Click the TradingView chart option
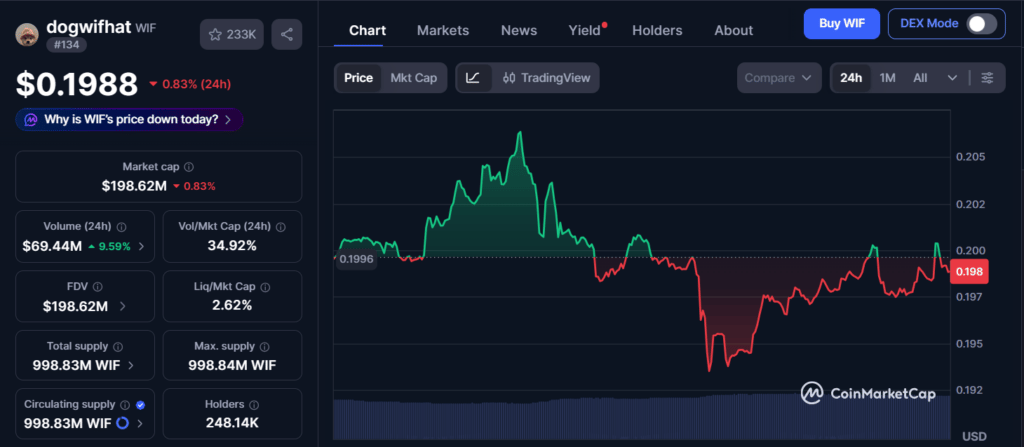 (547, 77)
